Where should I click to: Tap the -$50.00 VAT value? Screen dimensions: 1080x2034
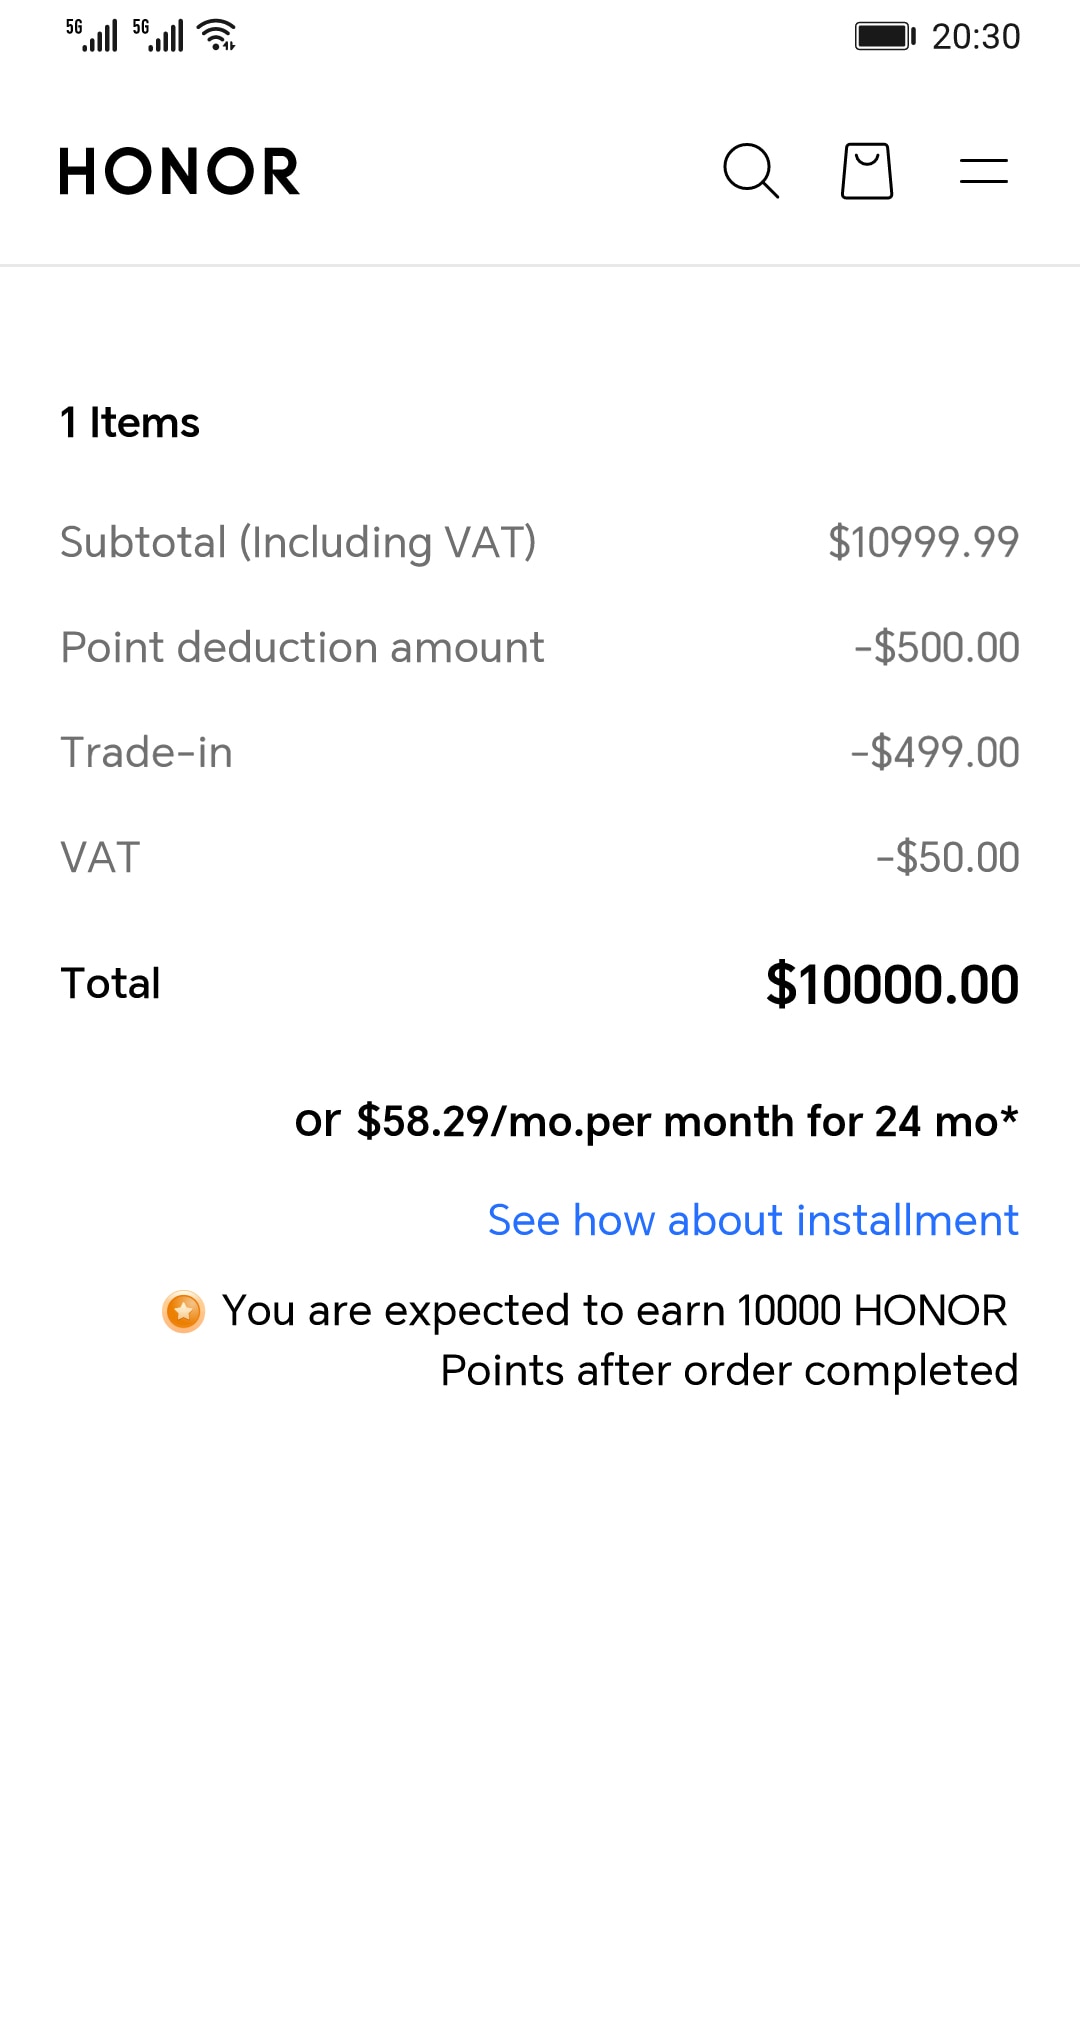click(x=947, y=857)
